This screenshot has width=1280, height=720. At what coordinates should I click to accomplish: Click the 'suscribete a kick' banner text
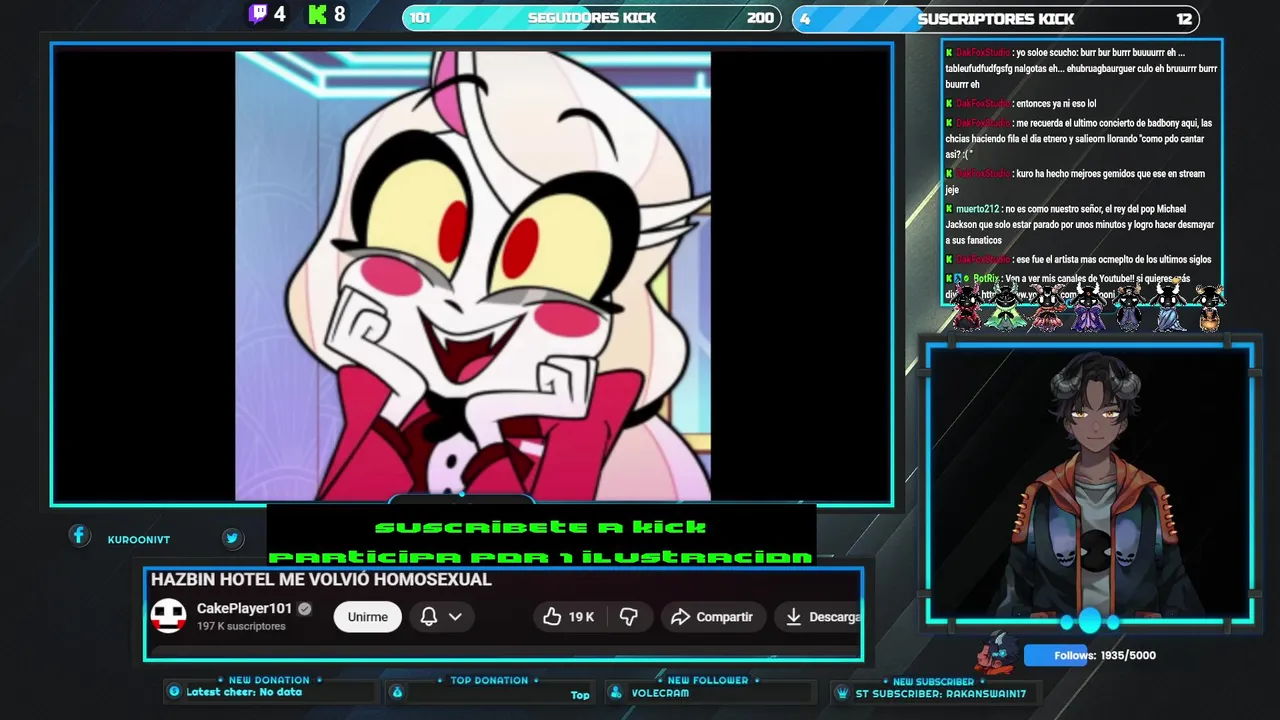(541, 527)
